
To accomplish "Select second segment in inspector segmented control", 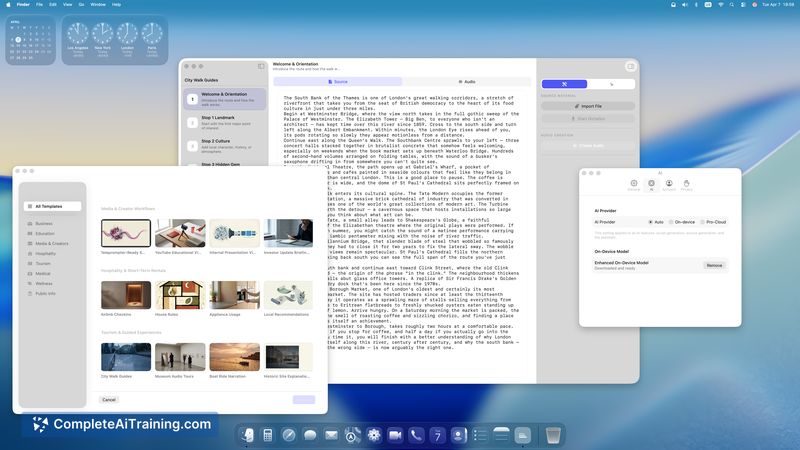I will tap(611, 84).
